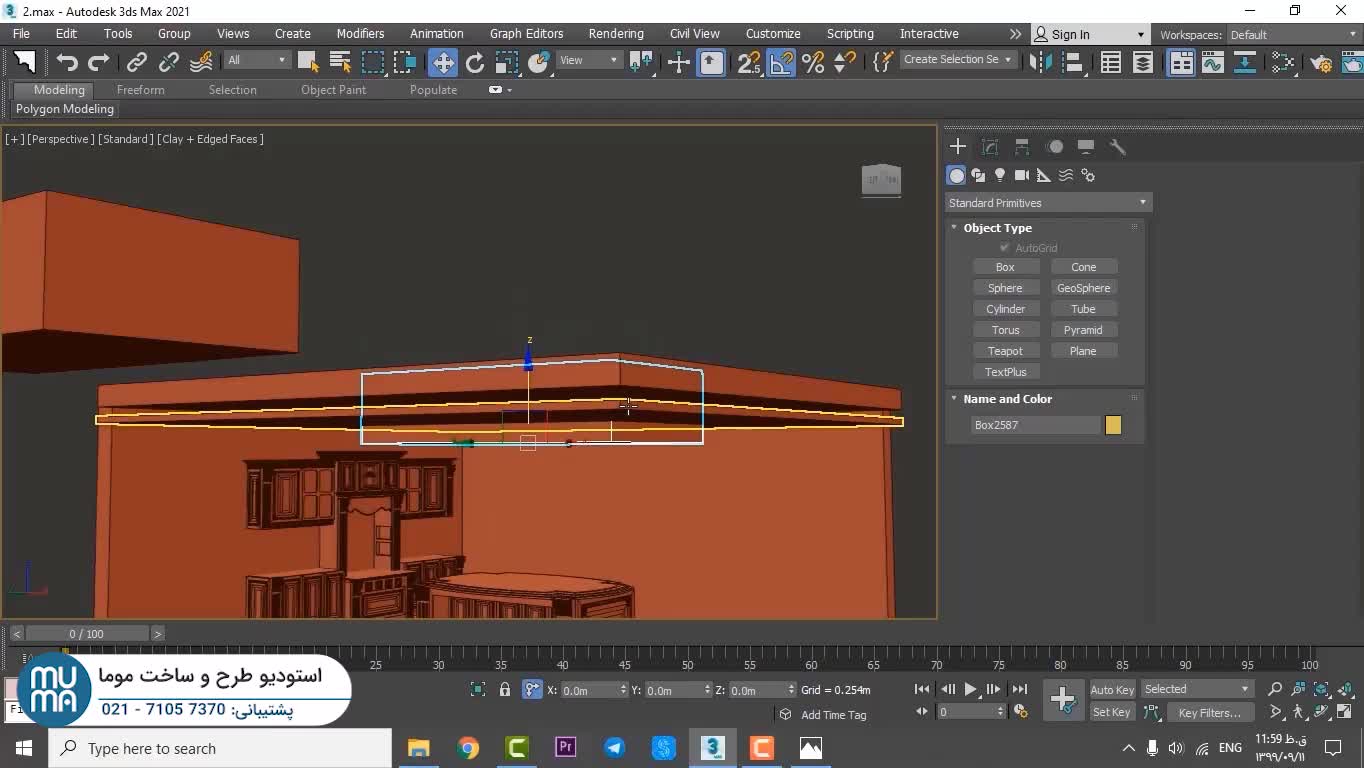The width and height of the screenshot is (1364, 768).
Task: Choose the Cameras category icon
Action: tap(1021, 175)
